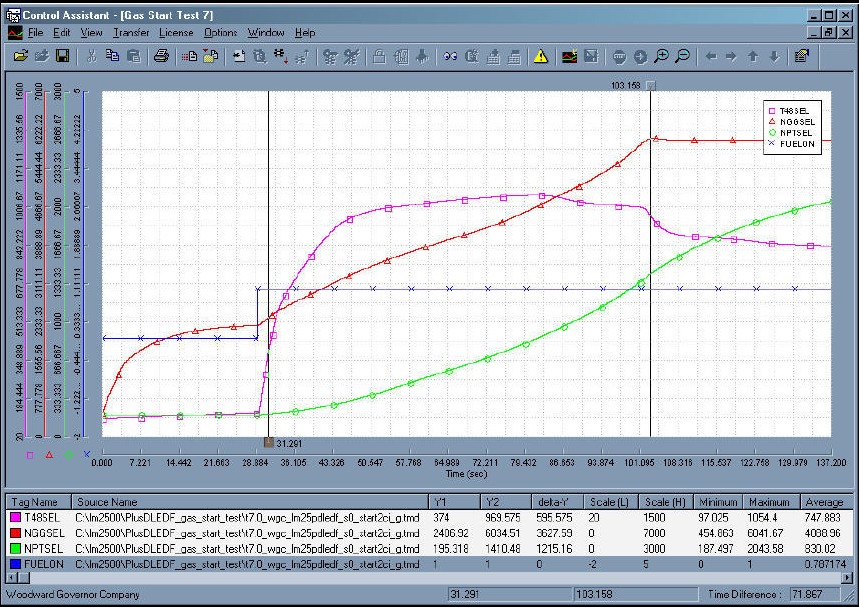Open a file with the folder icon
Viewport: 859px width, 607px height.
point(20,56)
